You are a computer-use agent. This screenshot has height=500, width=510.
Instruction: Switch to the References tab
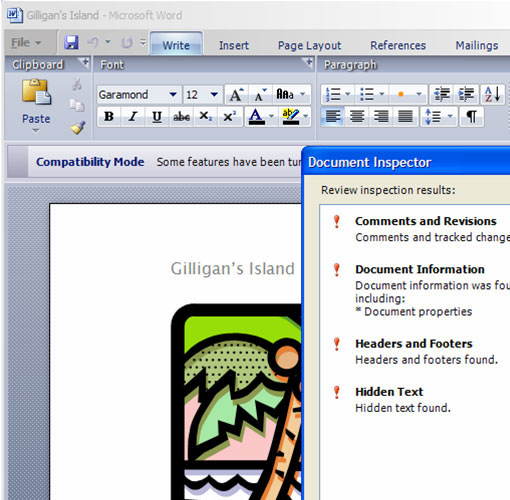[x=398, y=45]
